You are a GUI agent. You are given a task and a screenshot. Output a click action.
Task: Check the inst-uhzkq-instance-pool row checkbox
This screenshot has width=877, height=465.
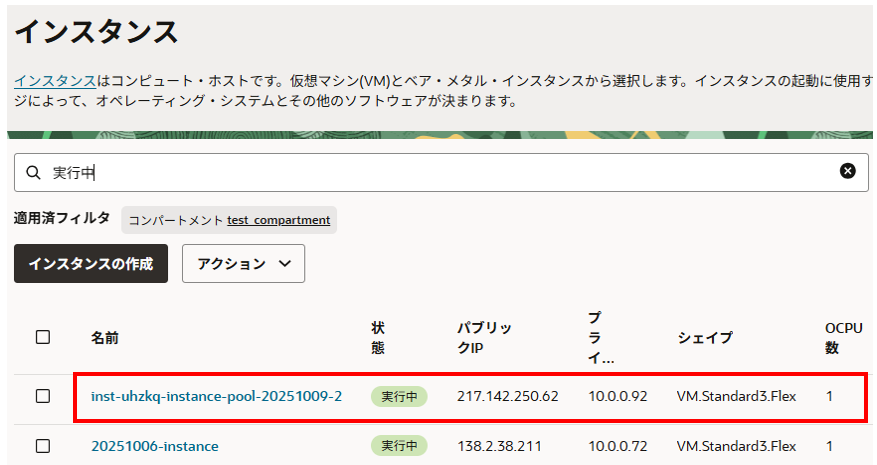[x=43, y=396]
